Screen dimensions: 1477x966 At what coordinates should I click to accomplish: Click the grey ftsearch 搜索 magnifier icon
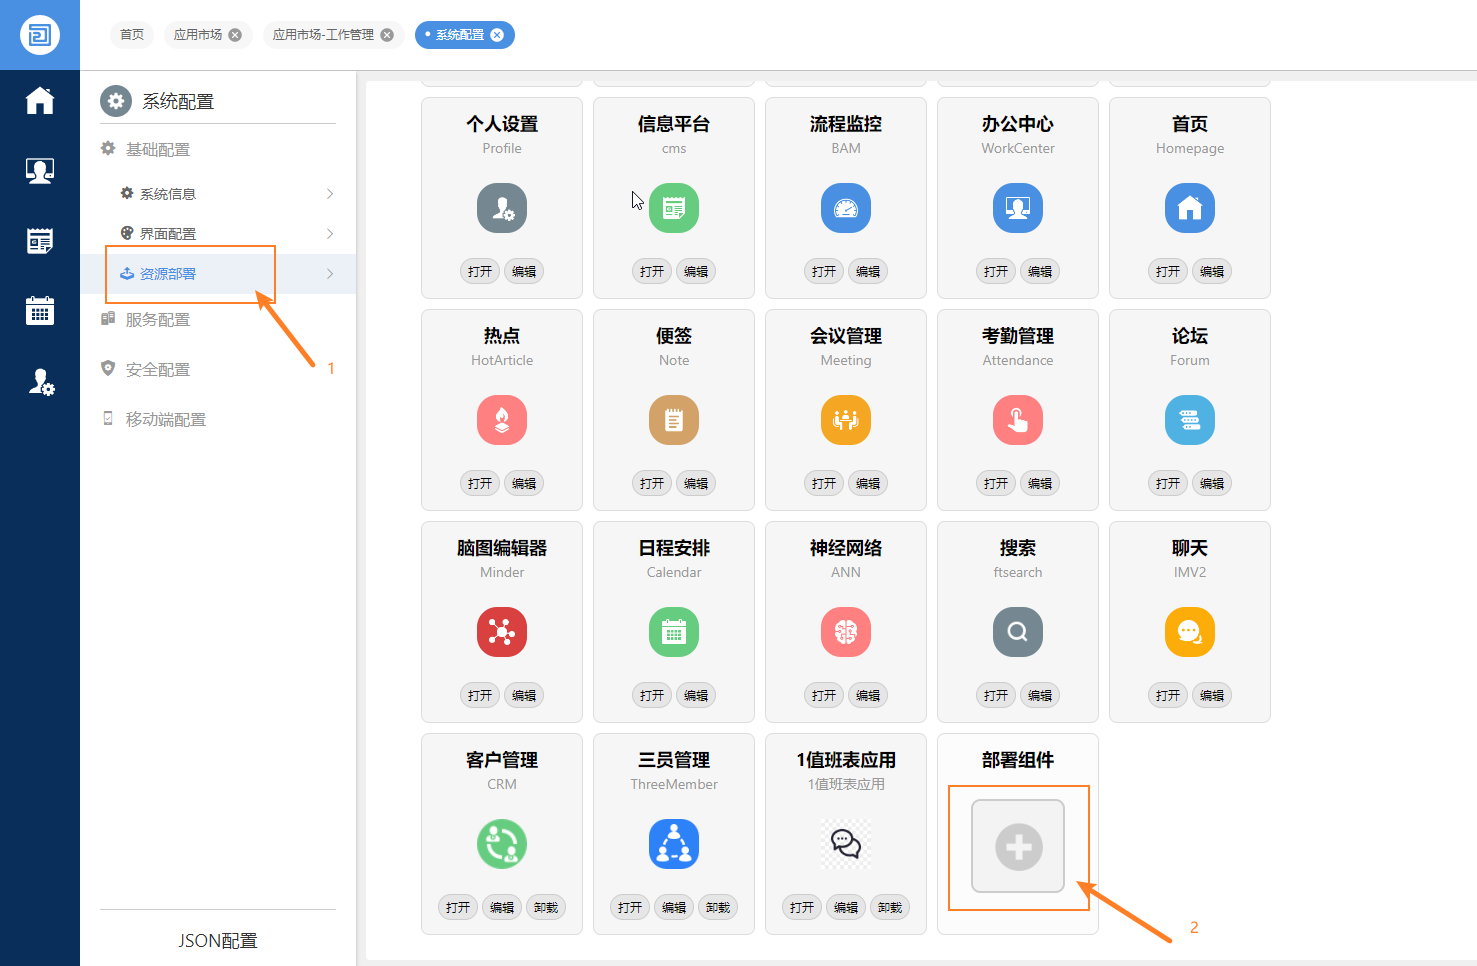pos(1018,632)
